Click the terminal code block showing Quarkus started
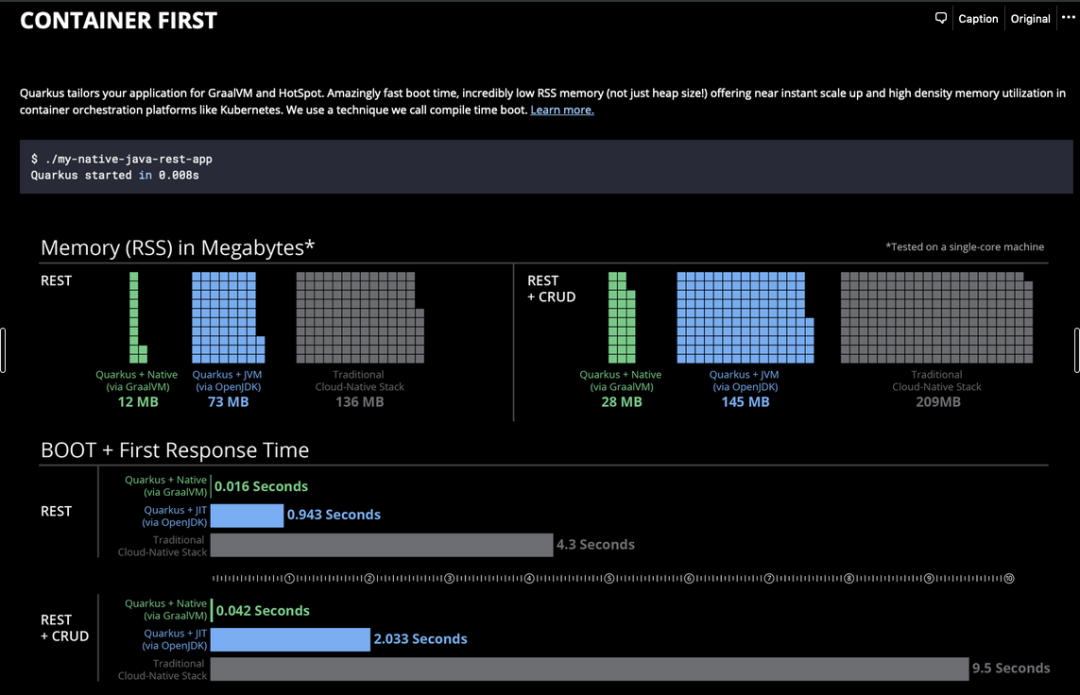 pos(546,167)
